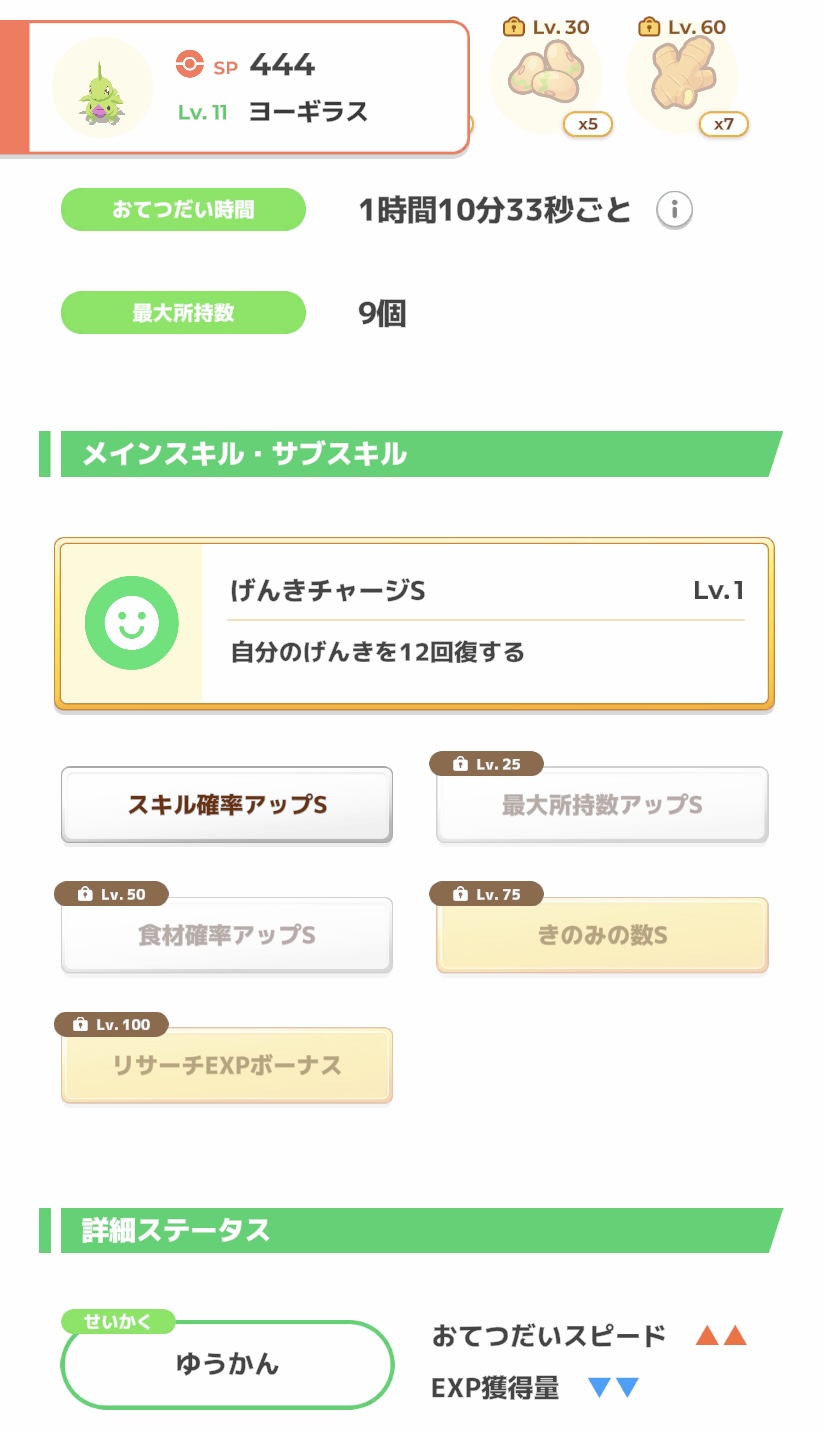Tap the 最大所持数 green label

click(x=183, y=313)
